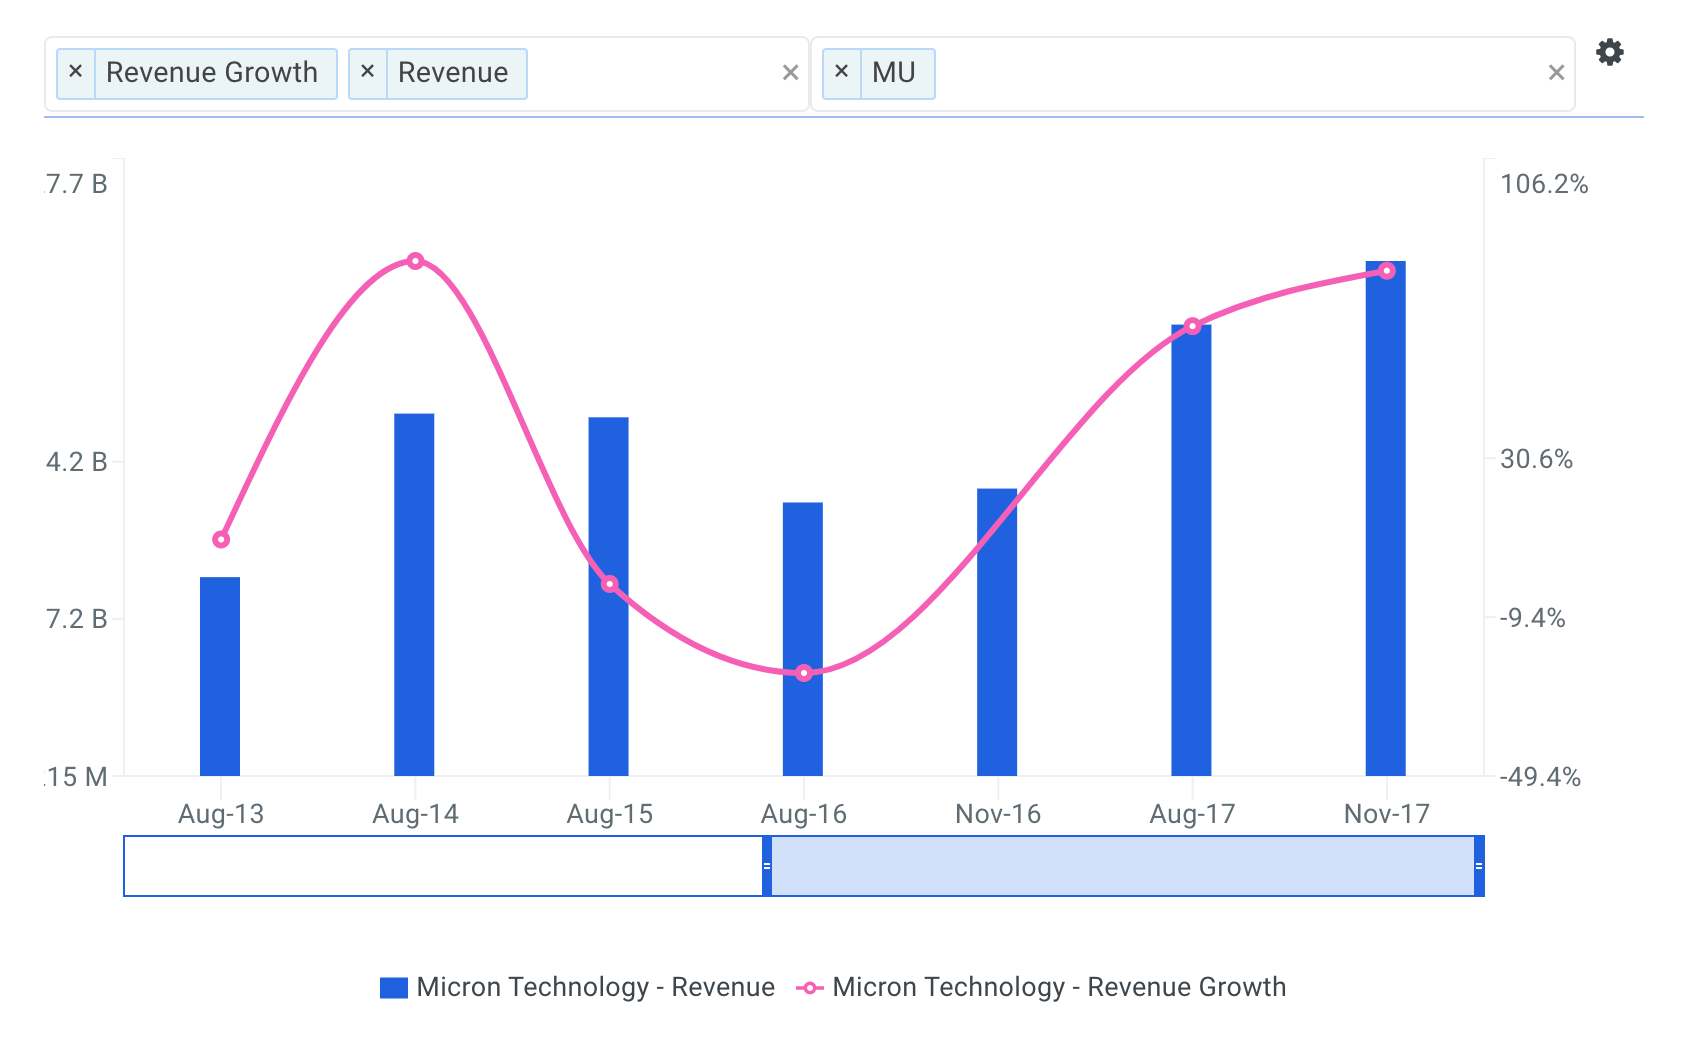1686x1042 pixels.
Task: Click the unselected white navigator area
Action: [x=443, y=866]
